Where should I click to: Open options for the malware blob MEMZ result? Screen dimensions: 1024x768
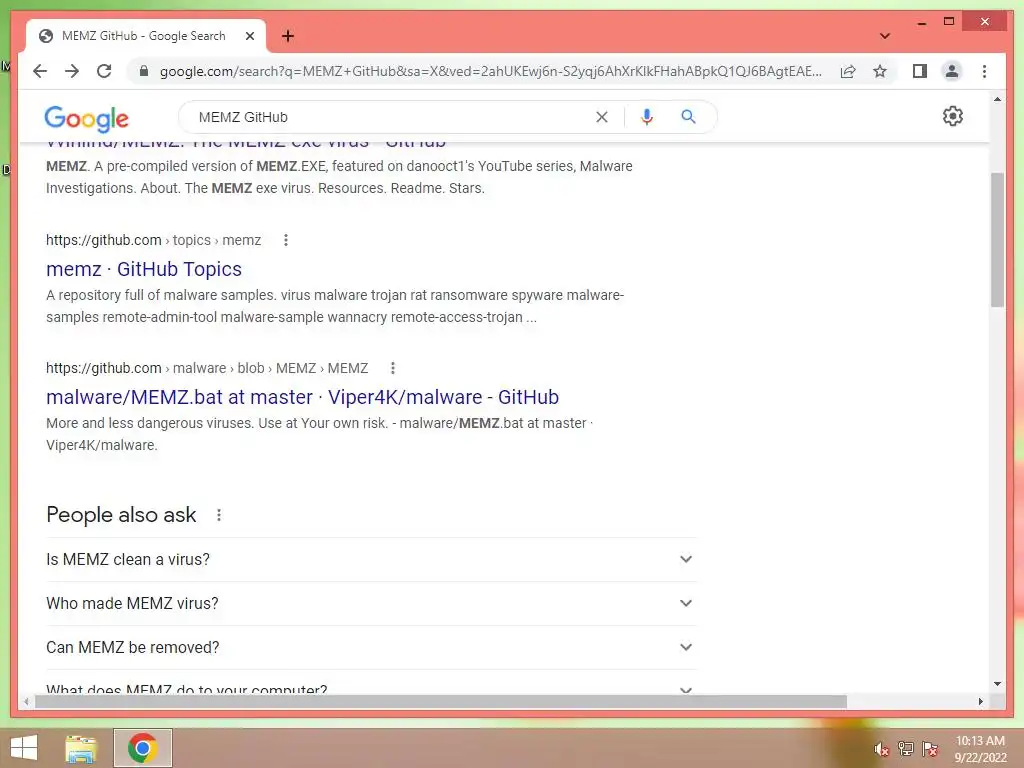392,368
